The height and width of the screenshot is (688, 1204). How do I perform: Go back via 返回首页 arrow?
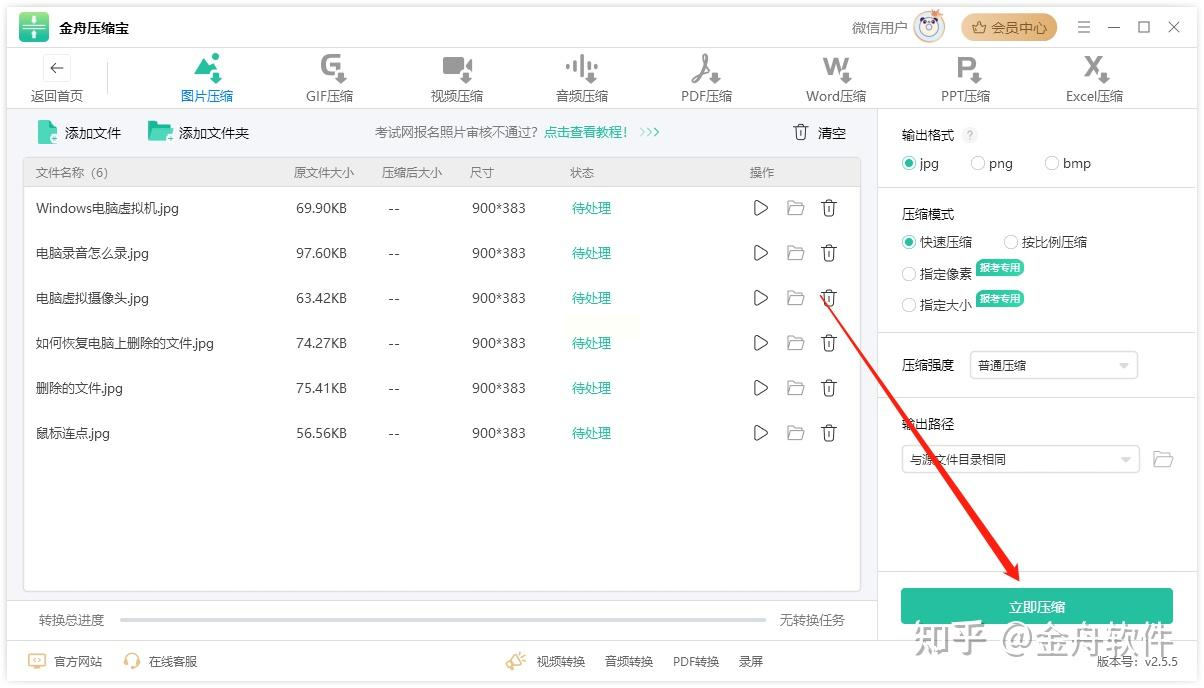pyautogui.click(x=57, y=69)
